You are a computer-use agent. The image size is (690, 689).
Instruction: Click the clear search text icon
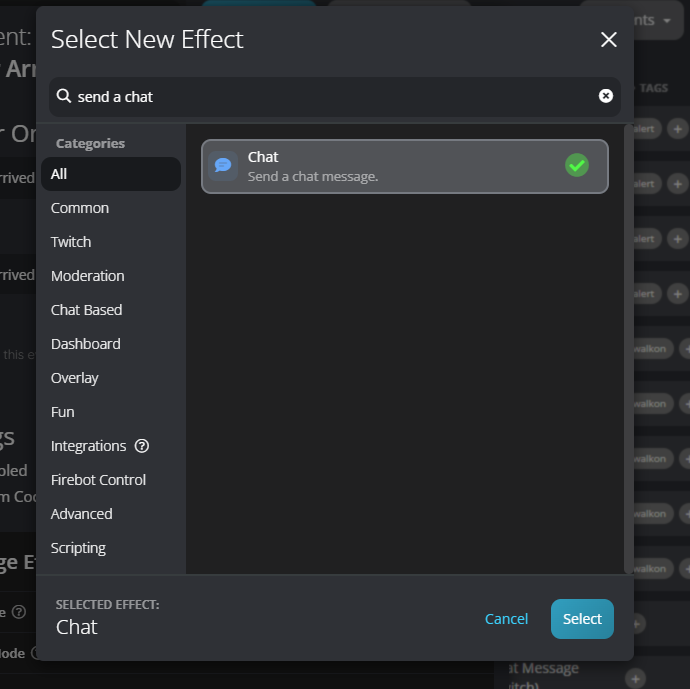pyautogui.click(x=605, y=96)
